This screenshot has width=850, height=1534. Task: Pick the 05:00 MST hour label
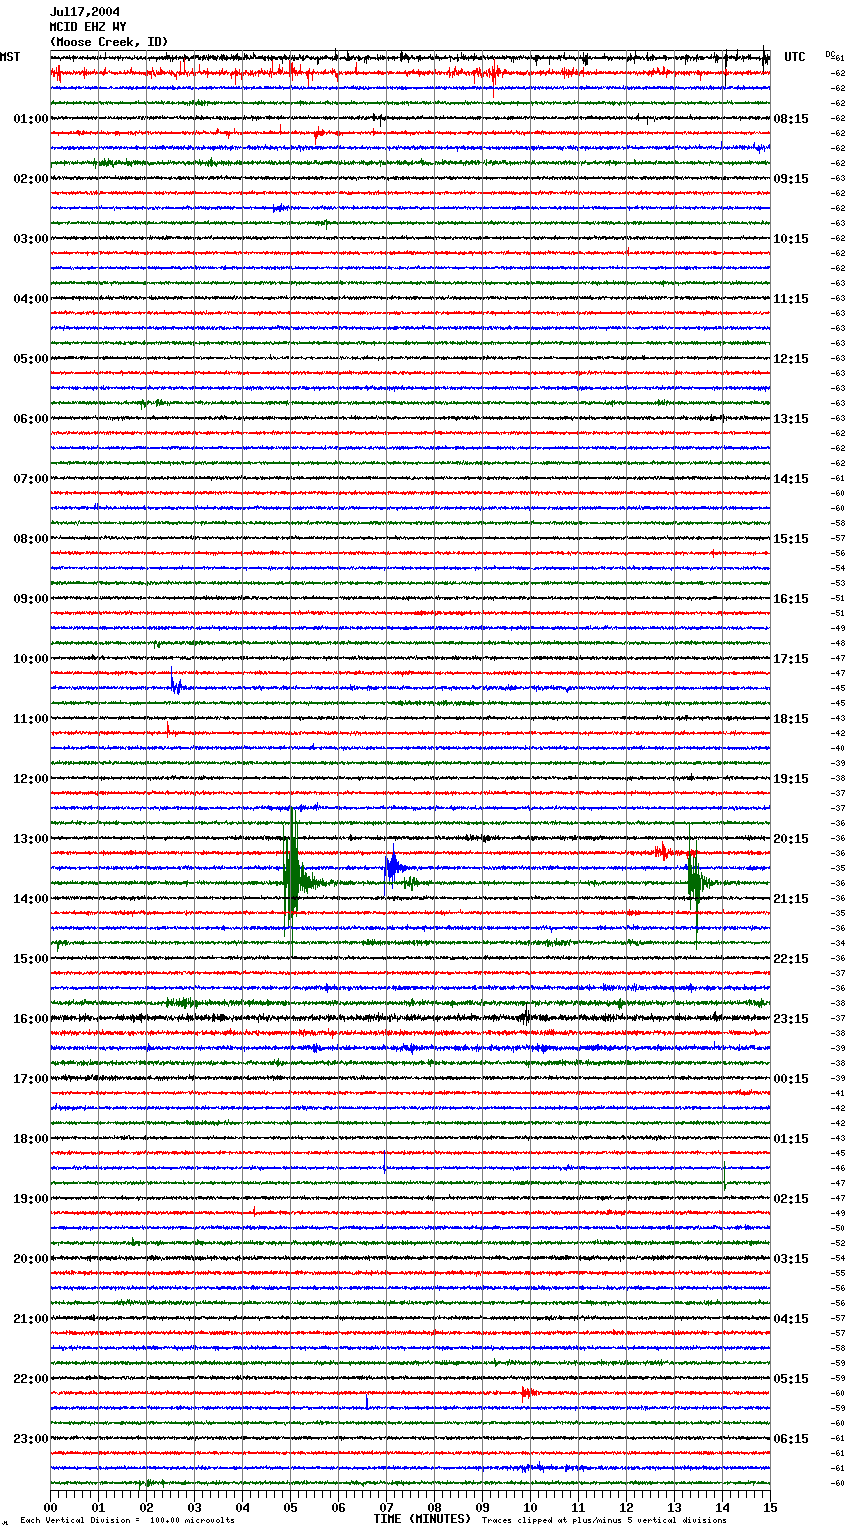click(31, 359)
